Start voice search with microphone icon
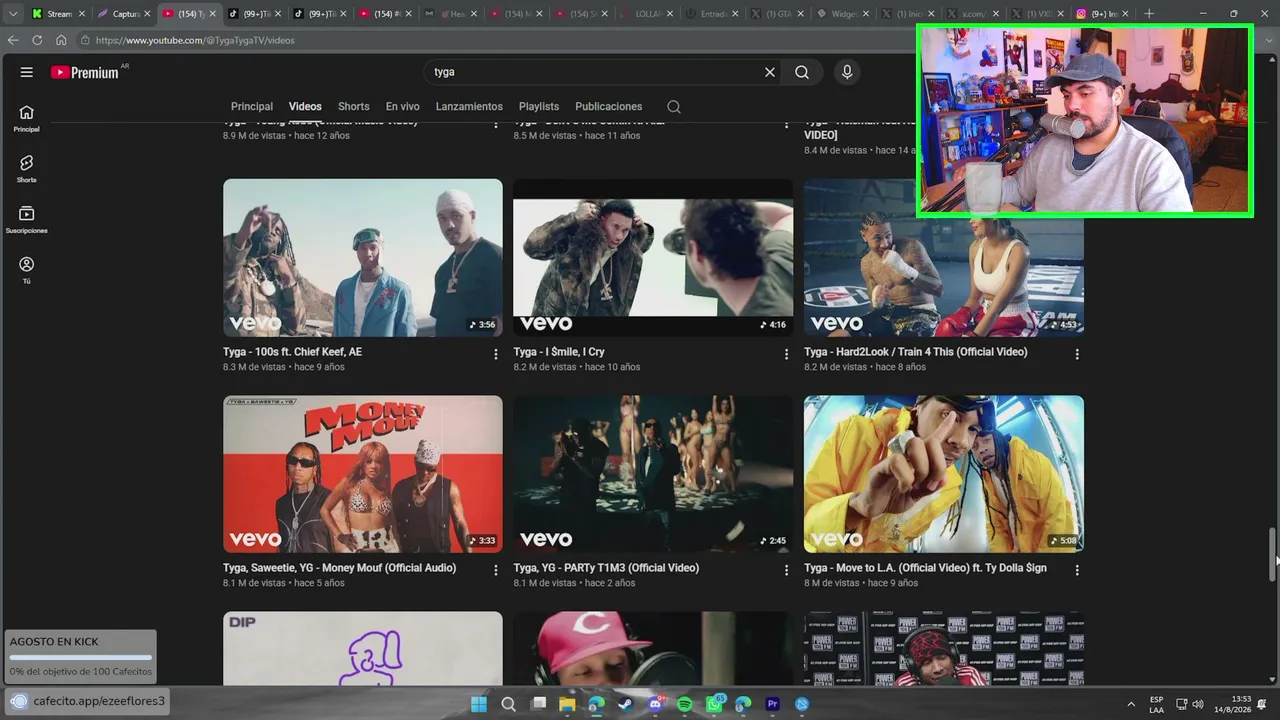This screenshot has width=1280, height=720. click(x=847, y=72)
